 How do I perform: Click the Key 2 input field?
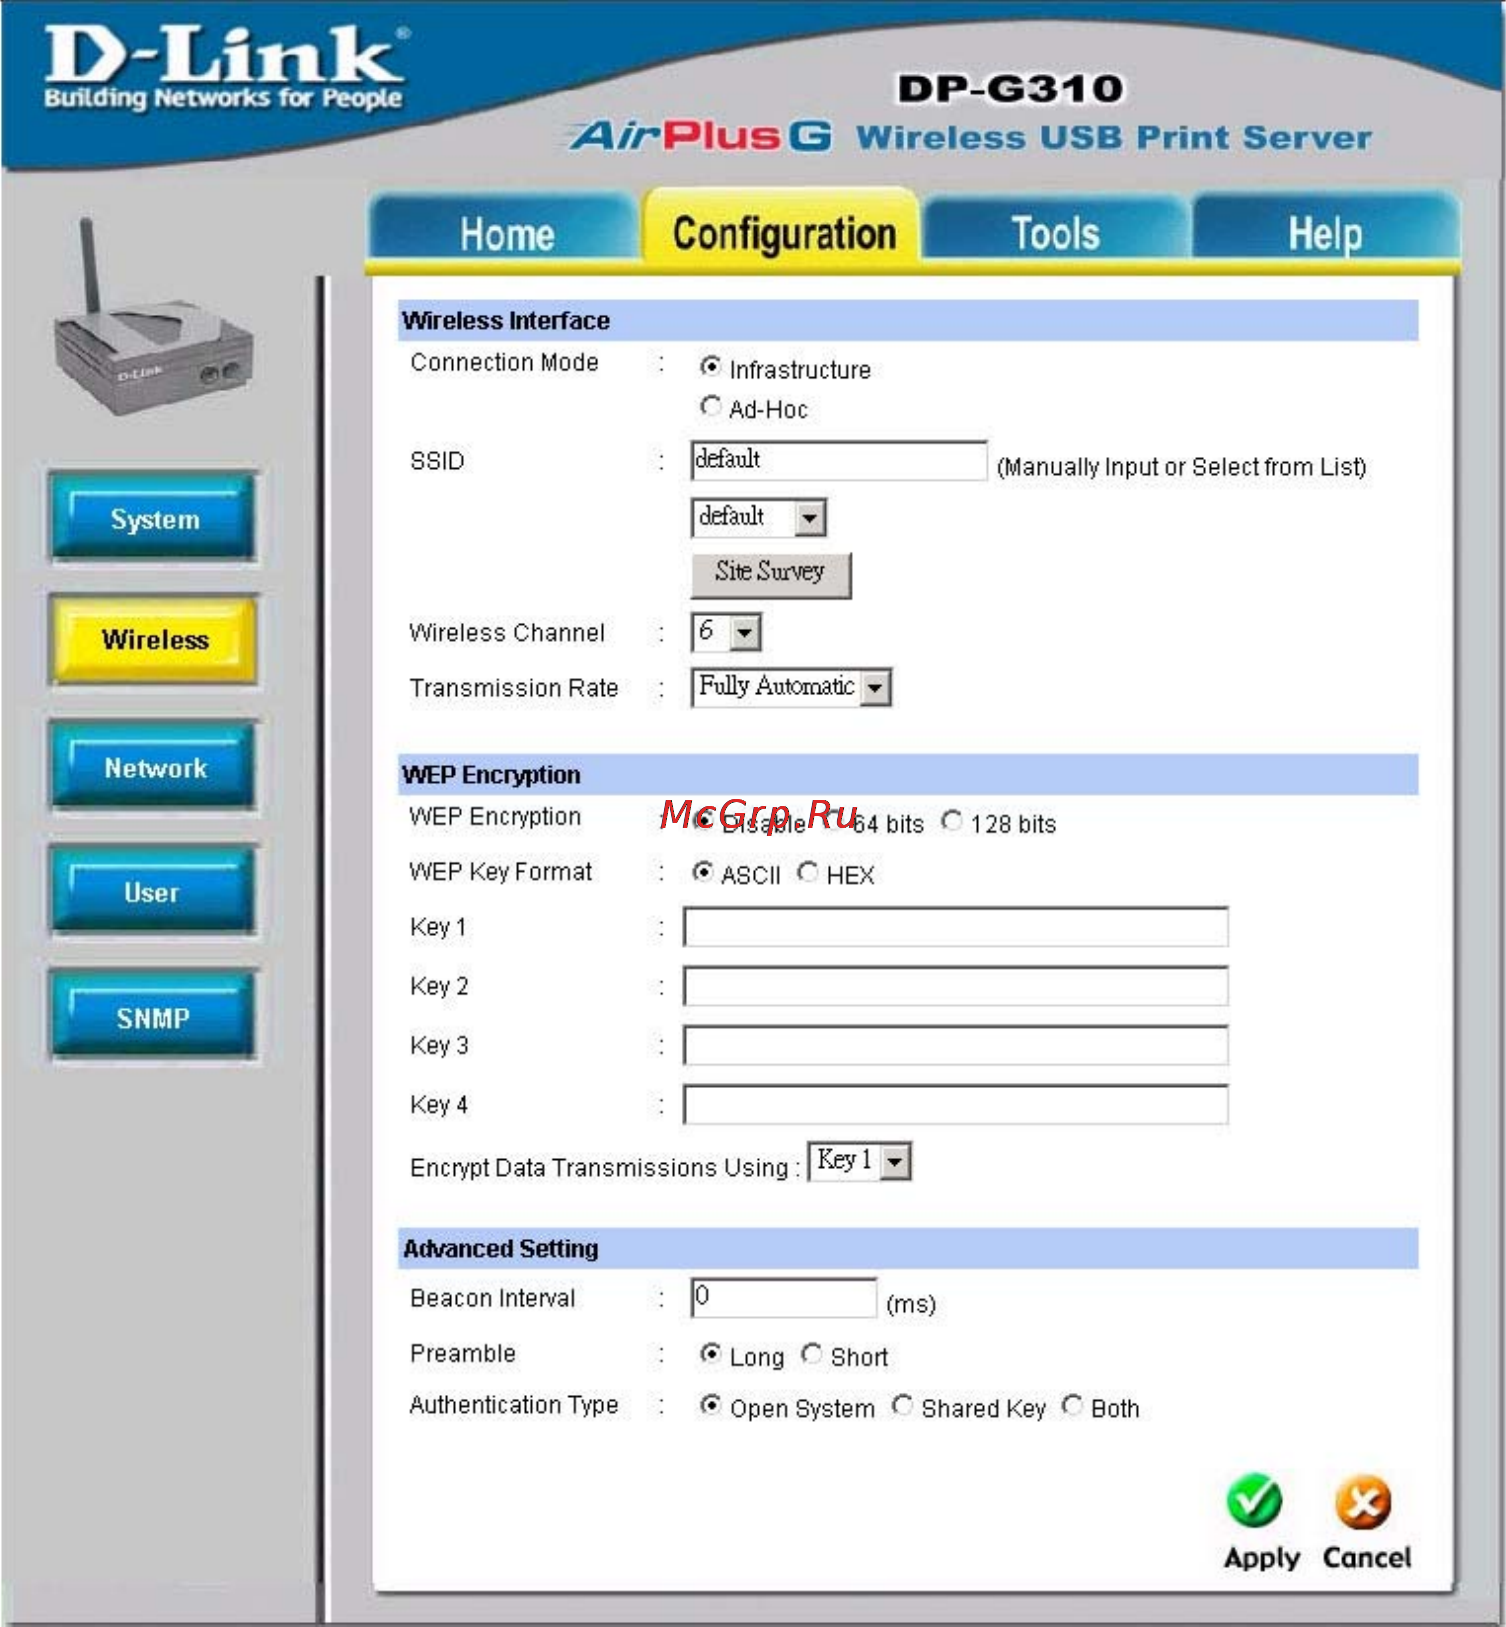click(x=955, y=986)
